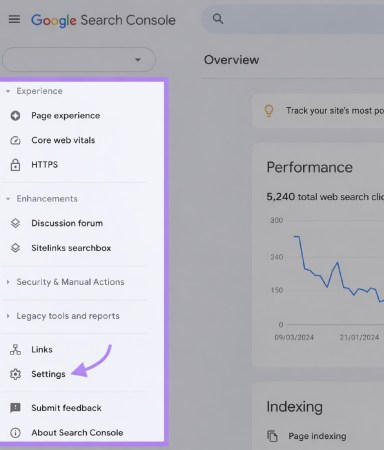Click the Discussion forum layers icon

[x=15, y=223]
